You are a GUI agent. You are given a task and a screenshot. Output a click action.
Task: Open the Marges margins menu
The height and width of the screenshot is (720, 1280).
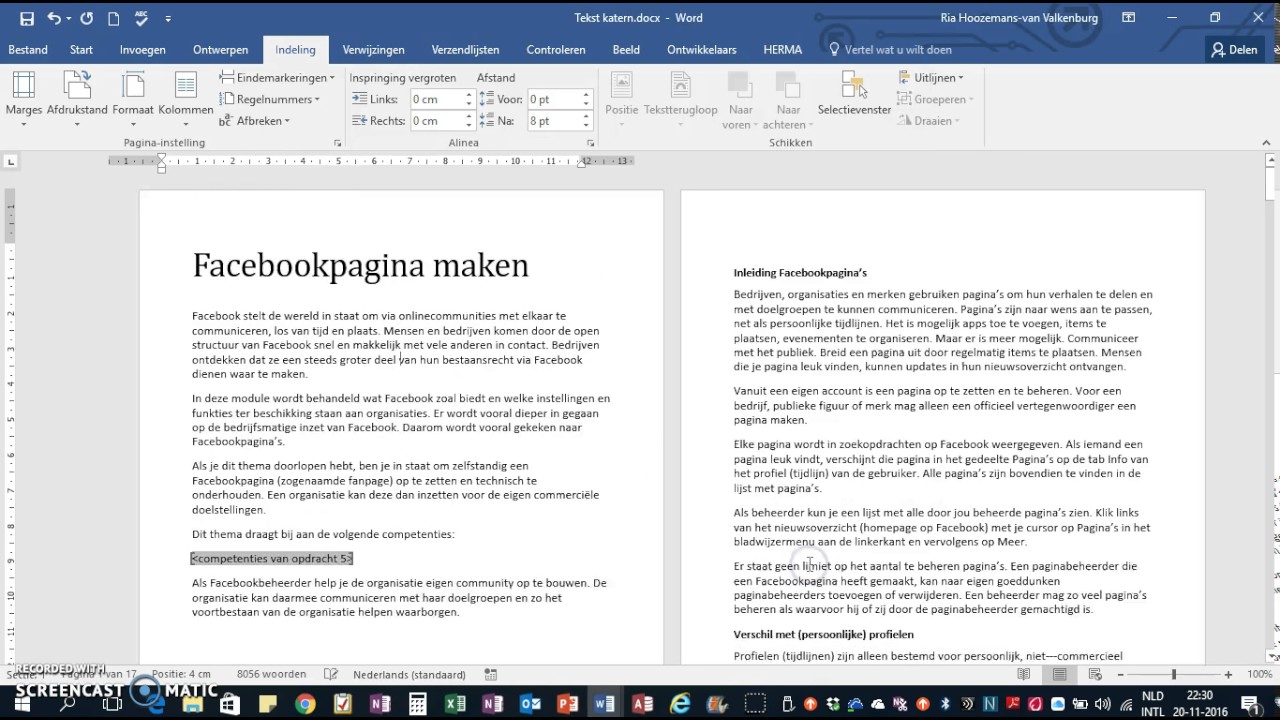click(x=23, y=100)
